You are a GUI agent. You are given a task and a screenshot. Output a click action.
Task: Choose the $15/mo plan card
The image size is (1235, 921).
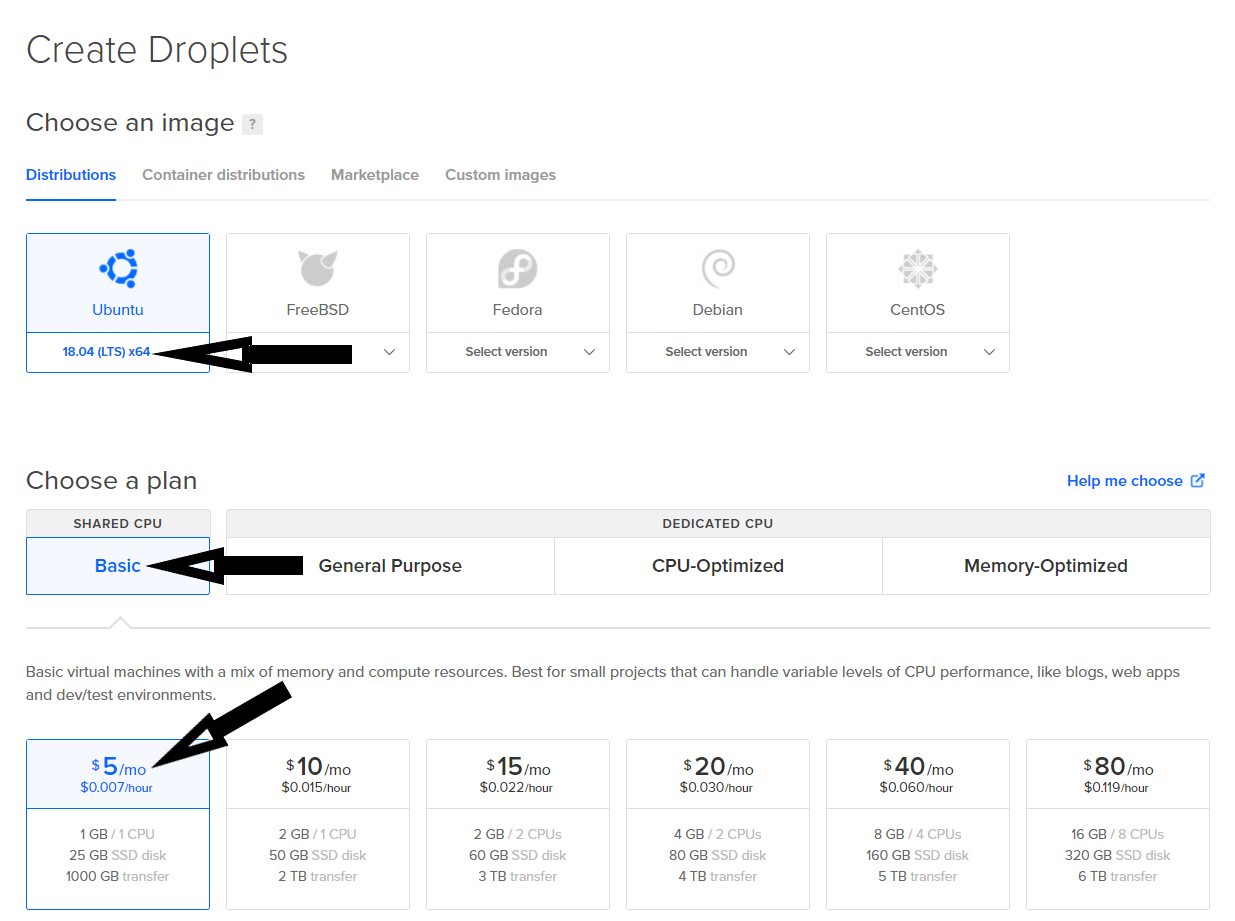pyautogui.click(x=518, y=825)
